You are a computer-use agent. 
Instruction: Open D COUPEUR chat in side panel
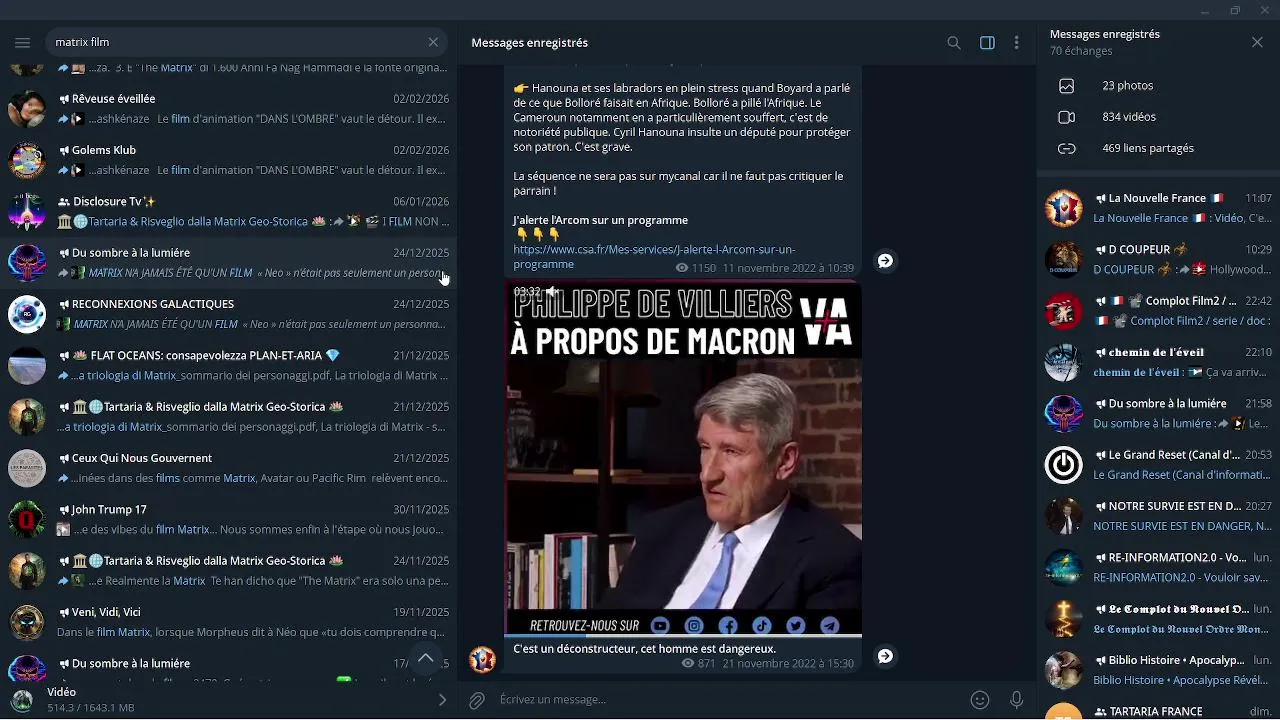[x=1158, y=259]
